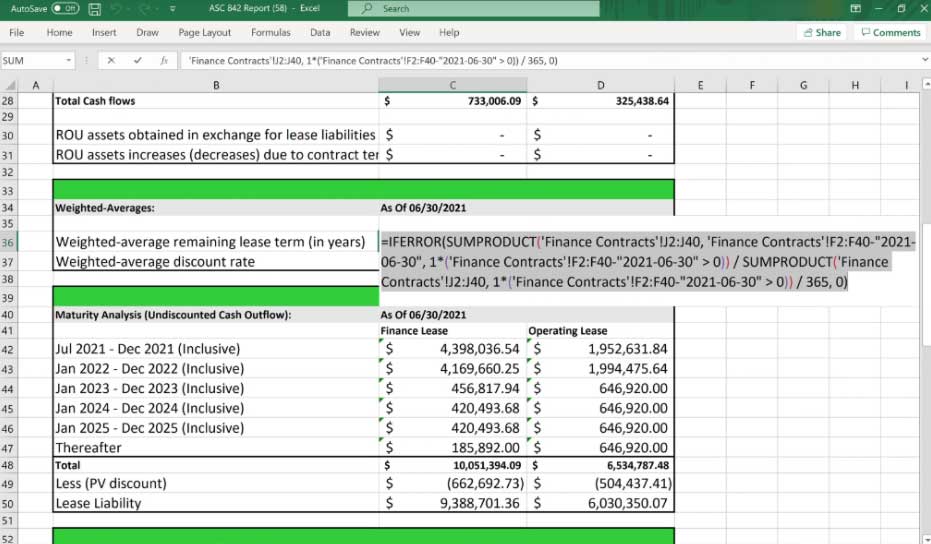Select the column C header

click(452, 85)
